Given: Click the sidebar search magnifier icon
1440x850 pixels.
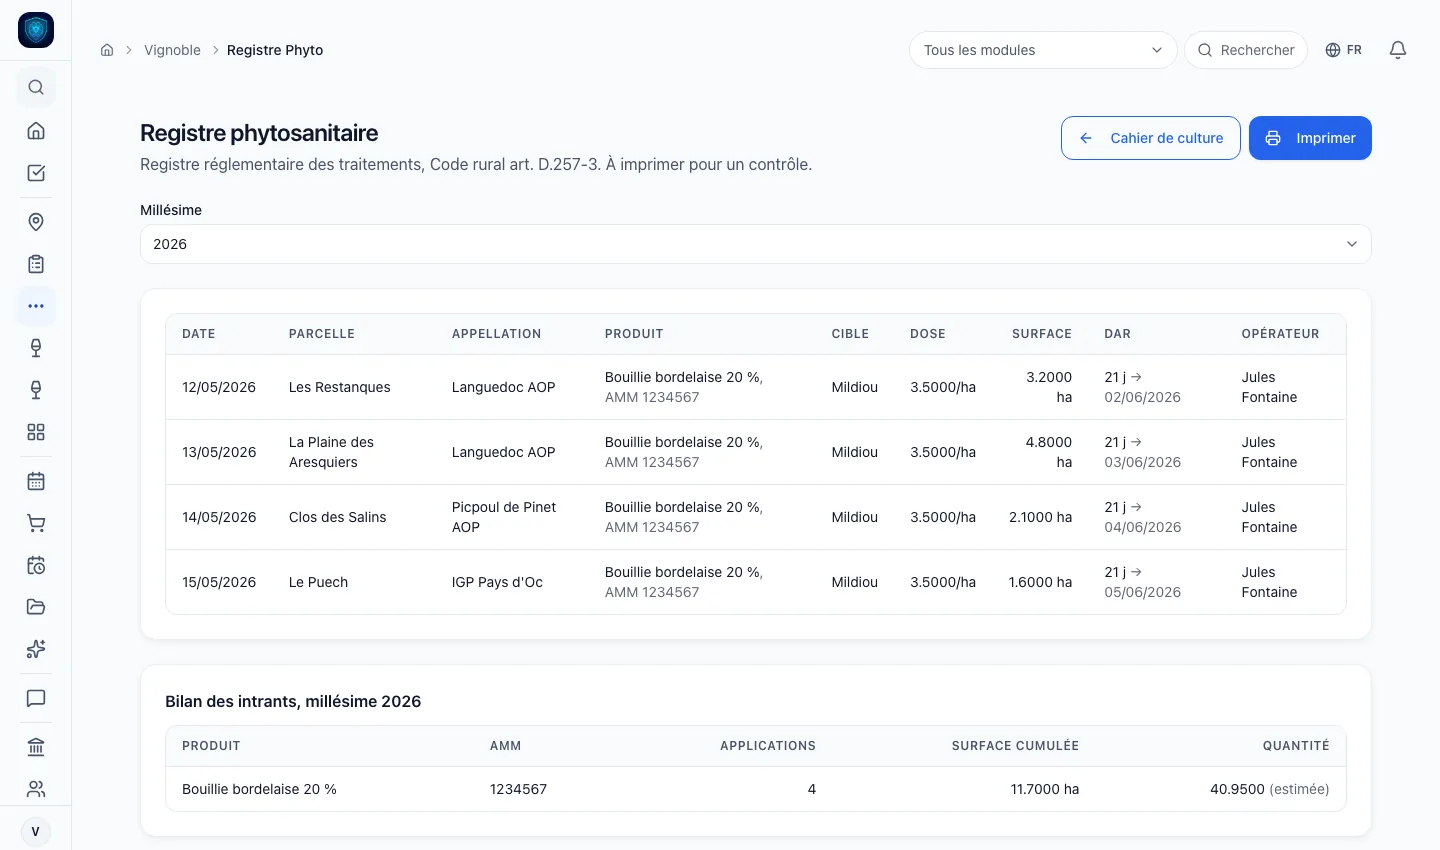Looking at the screenshot, I should point(36,88).
